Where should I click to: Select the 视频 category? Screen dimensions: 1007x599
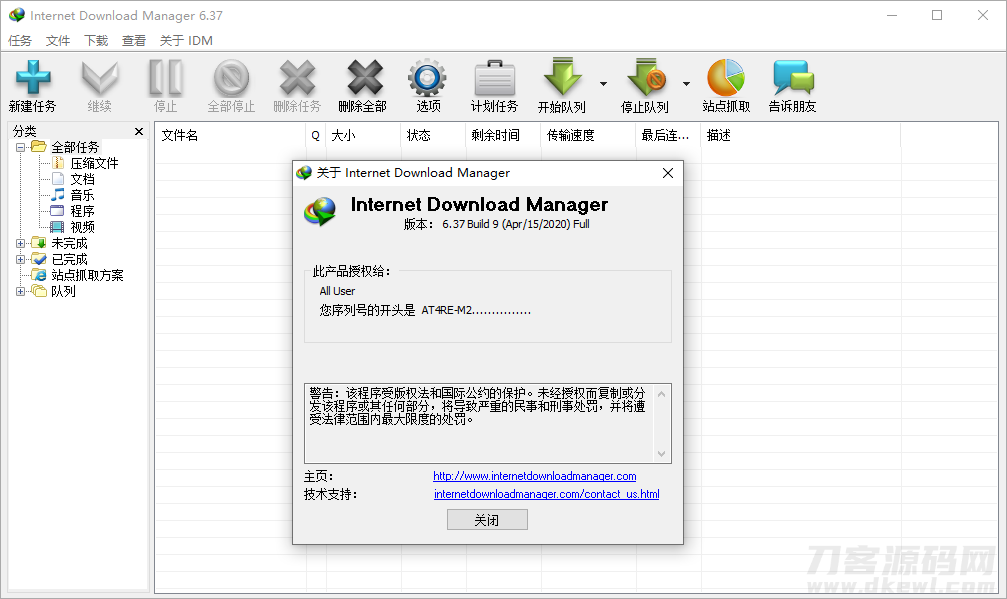82,227
